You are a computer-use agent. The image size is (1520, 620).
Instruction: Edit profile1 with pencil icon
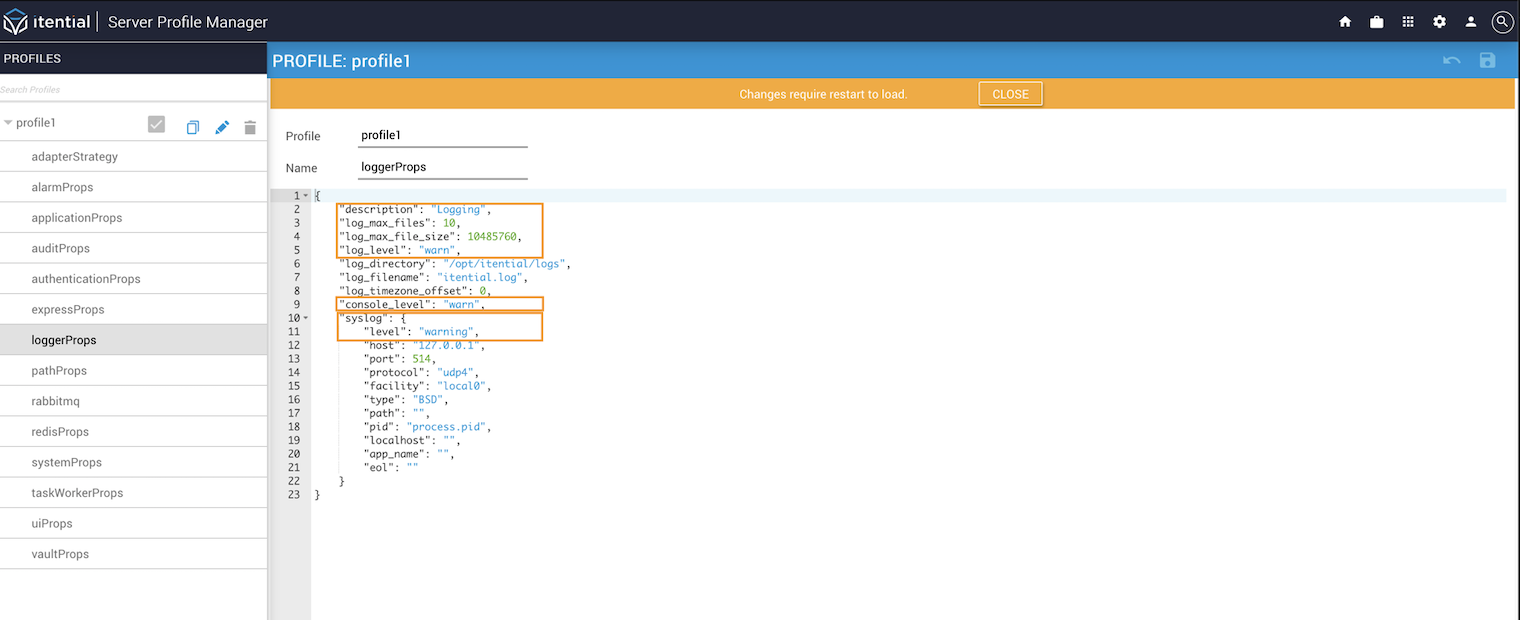[222, 127]
